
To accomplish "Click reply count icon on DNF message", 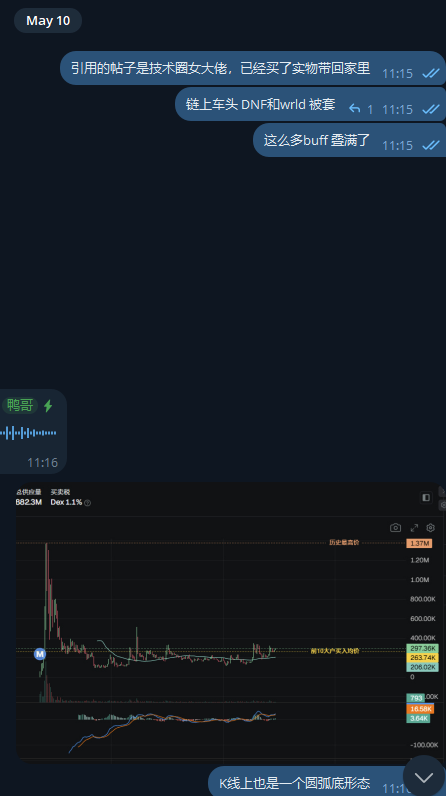I will [x=355, y=109].
